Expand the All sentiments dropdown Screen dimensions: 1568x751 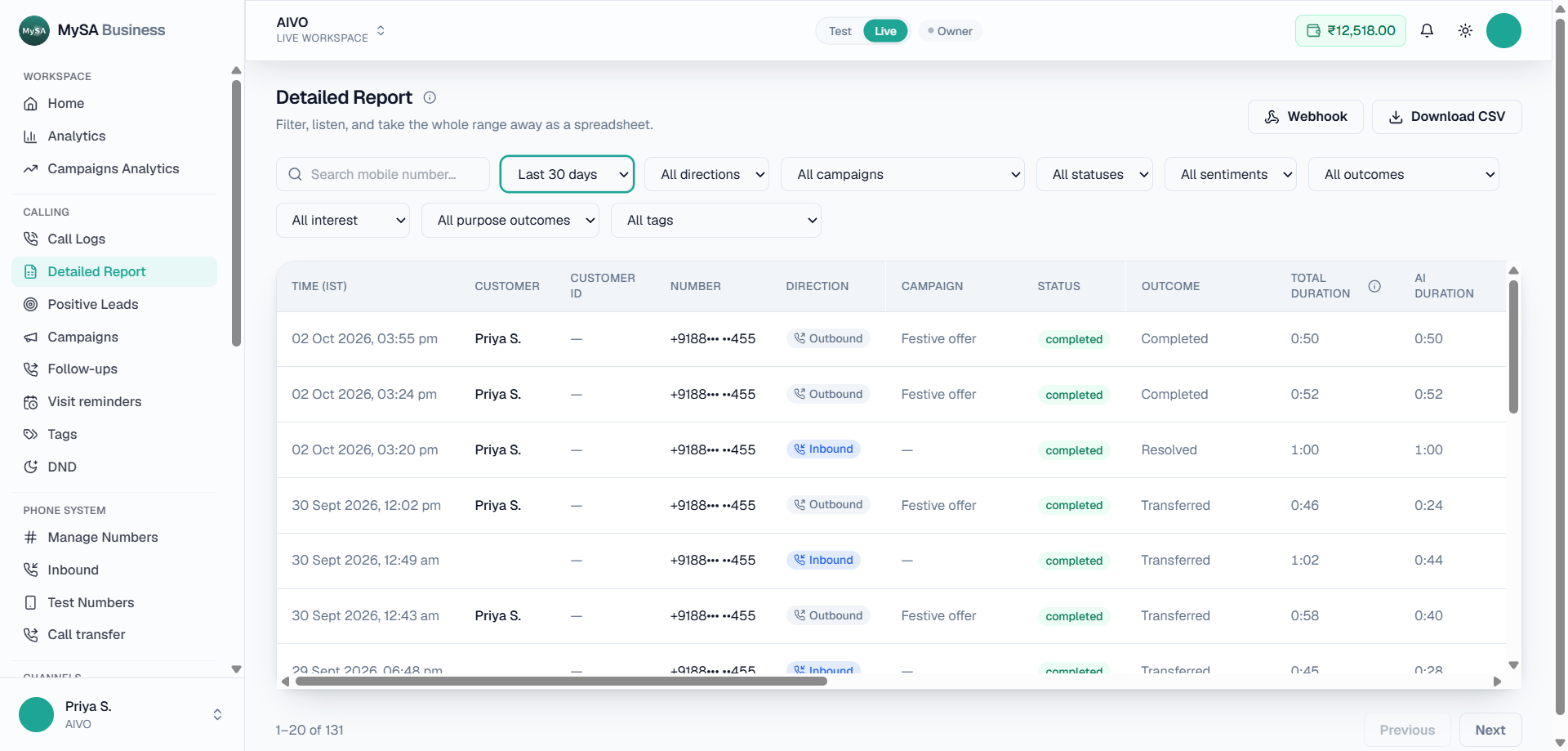1231,174
